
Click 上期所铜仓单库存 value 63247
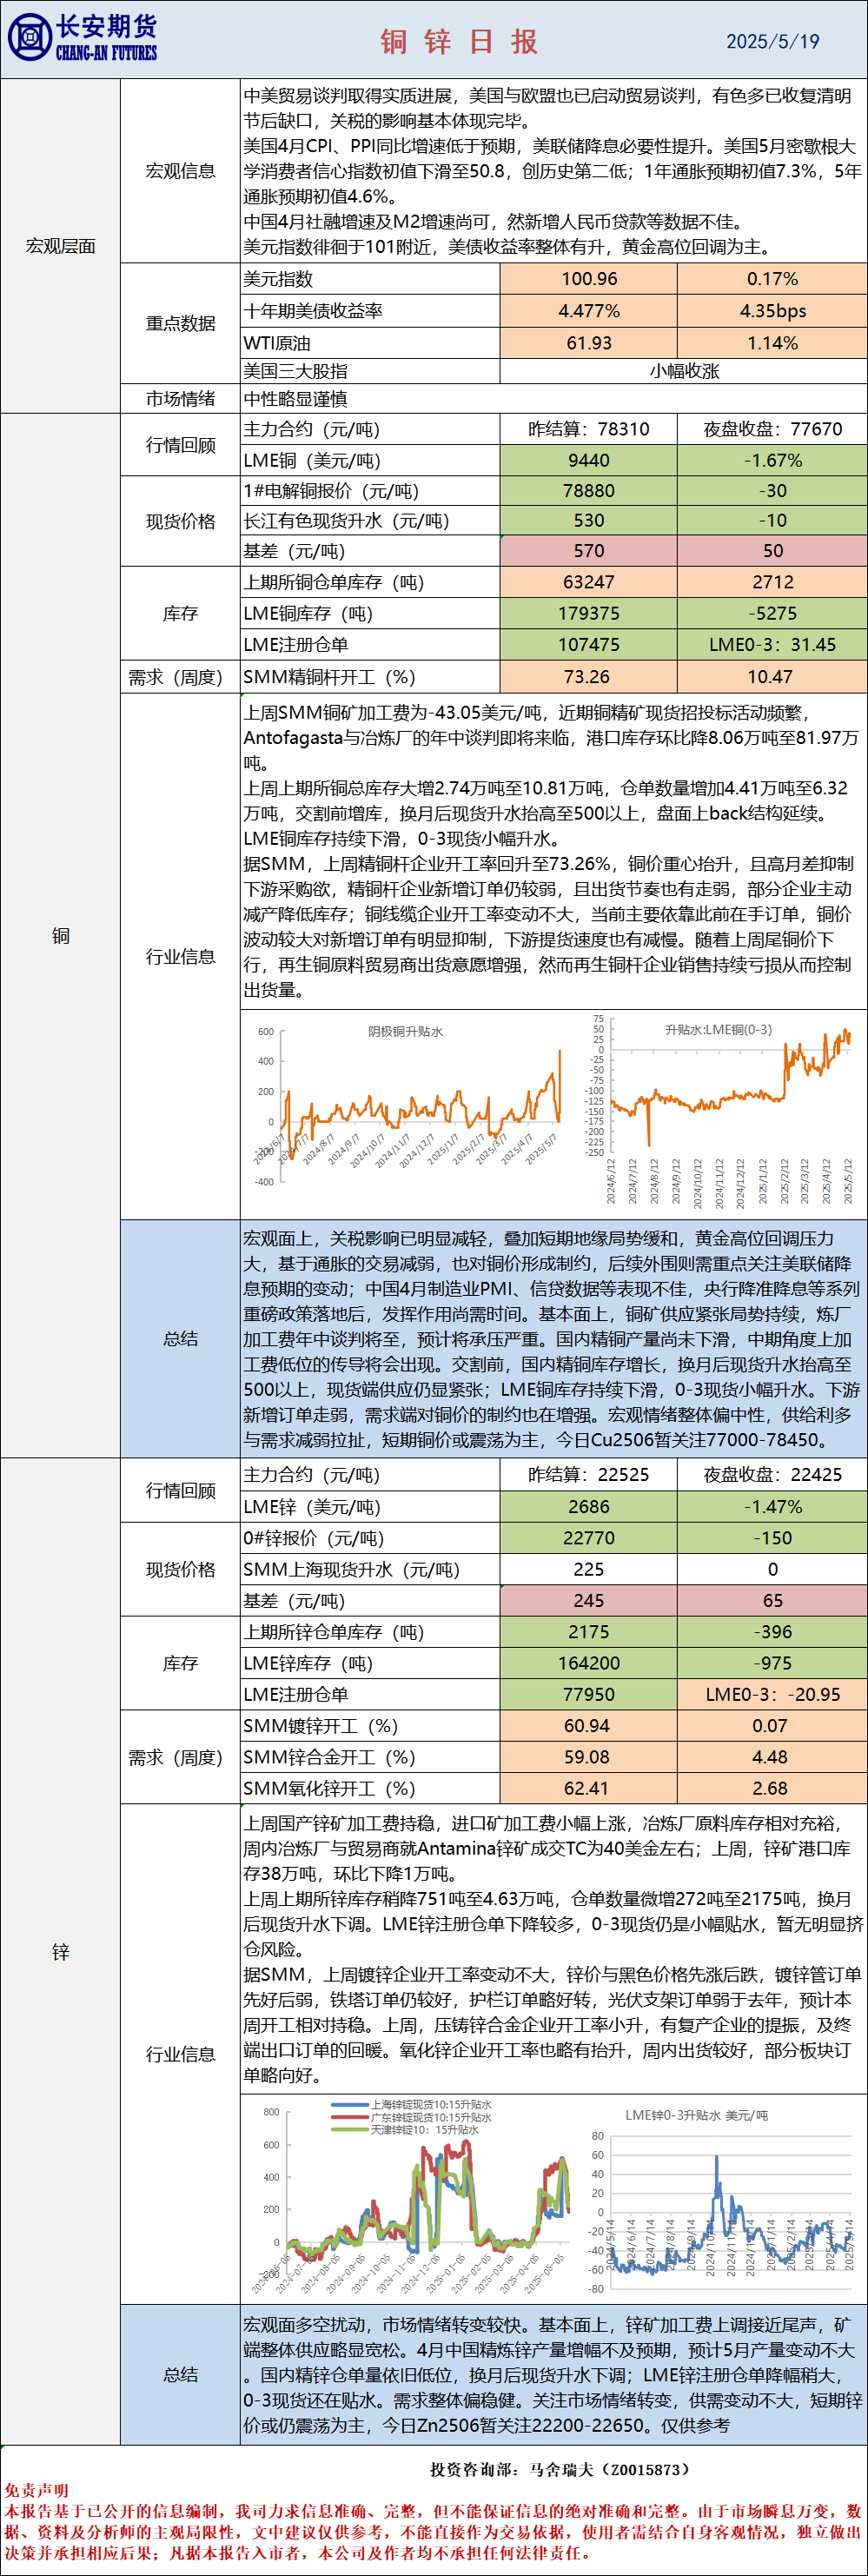coord(589,582)
